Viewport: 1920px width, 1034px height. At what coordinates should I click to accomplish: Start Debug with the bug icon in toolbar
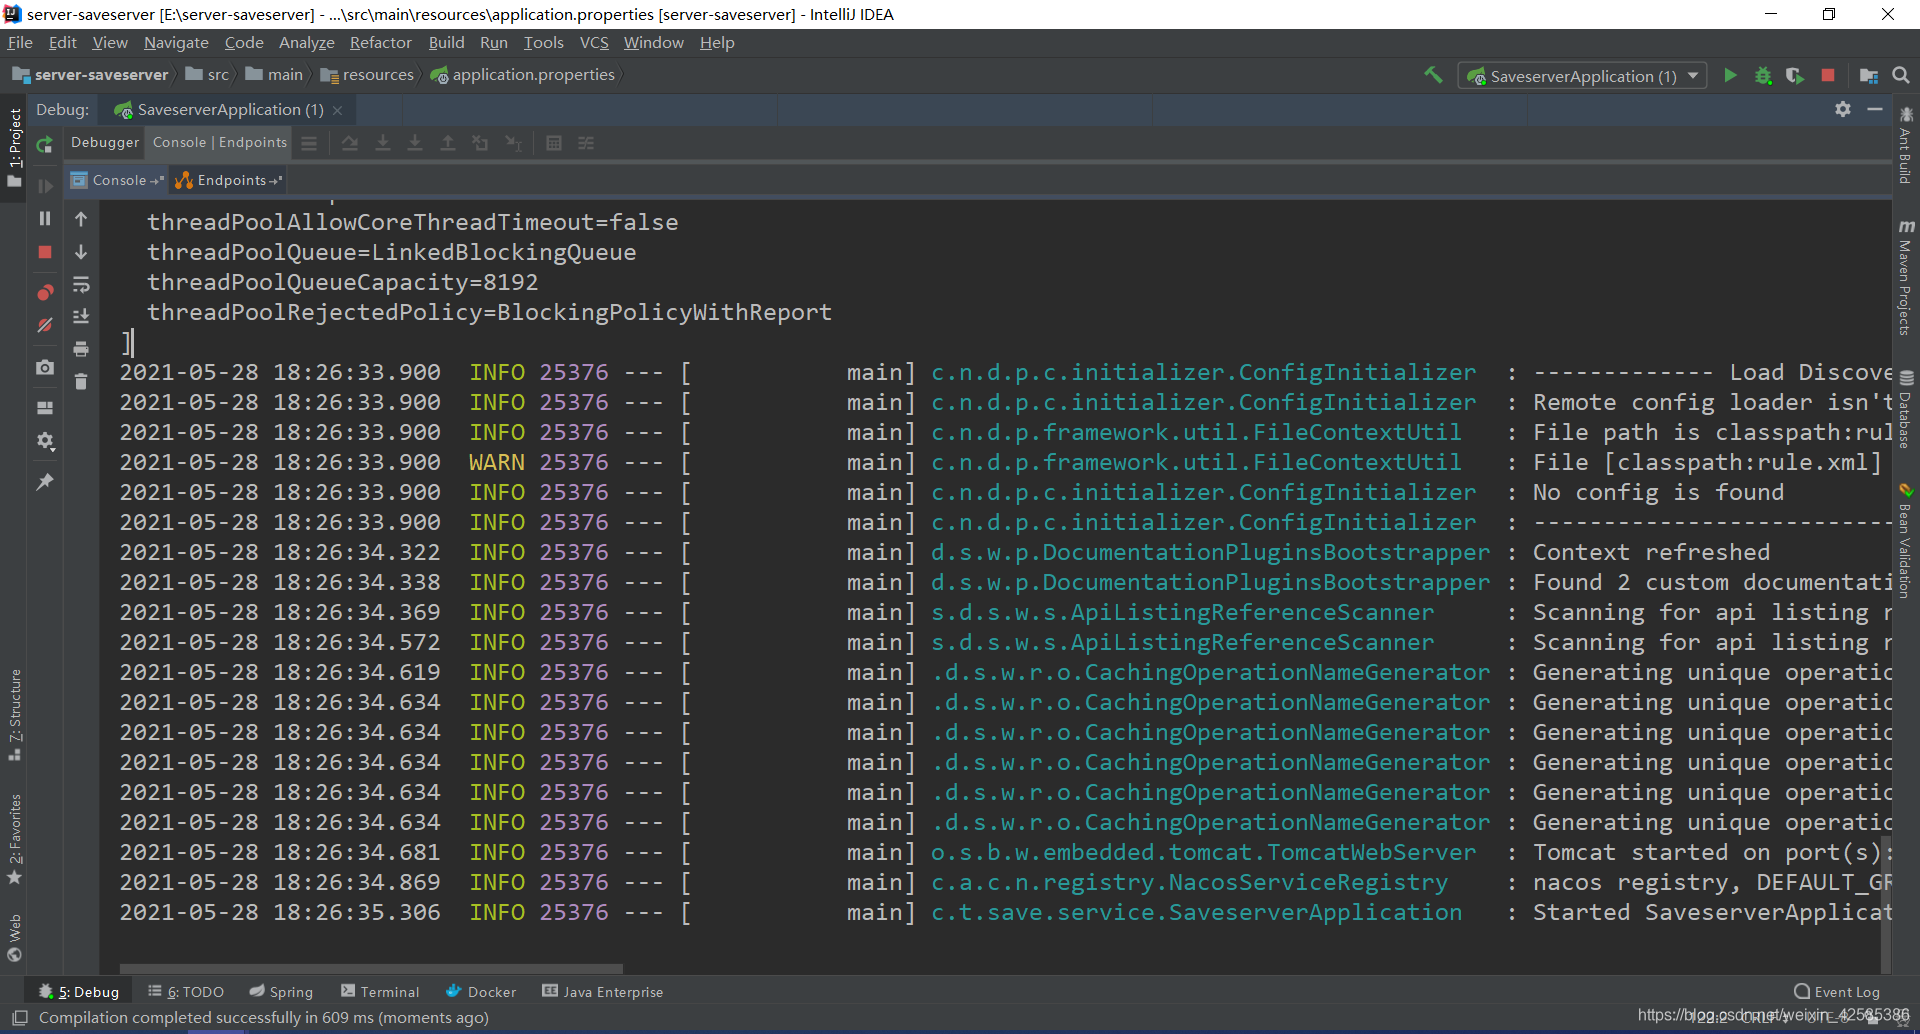click(1763, 75)
